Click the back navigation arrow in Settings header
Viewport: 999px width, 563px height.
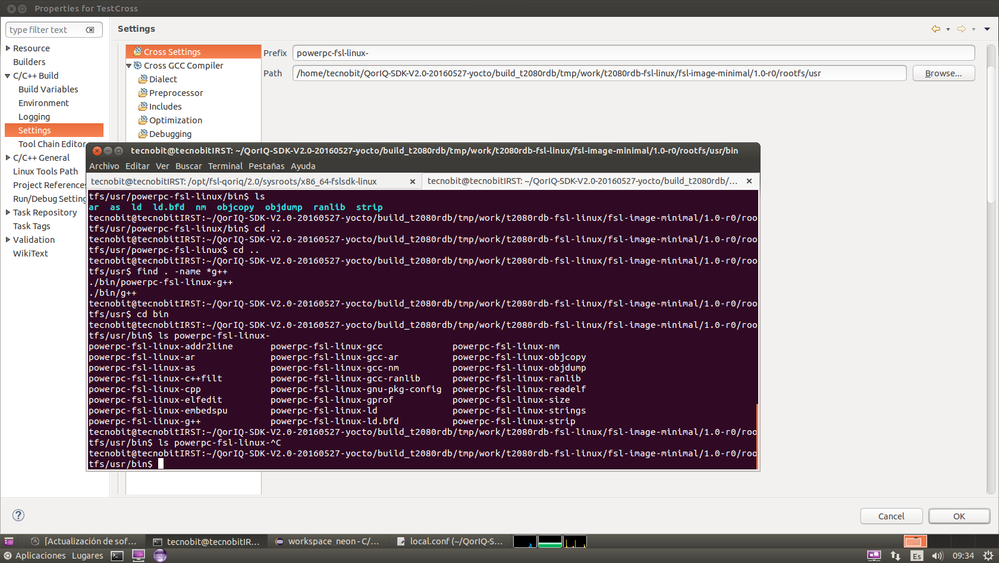coord(935,29)
